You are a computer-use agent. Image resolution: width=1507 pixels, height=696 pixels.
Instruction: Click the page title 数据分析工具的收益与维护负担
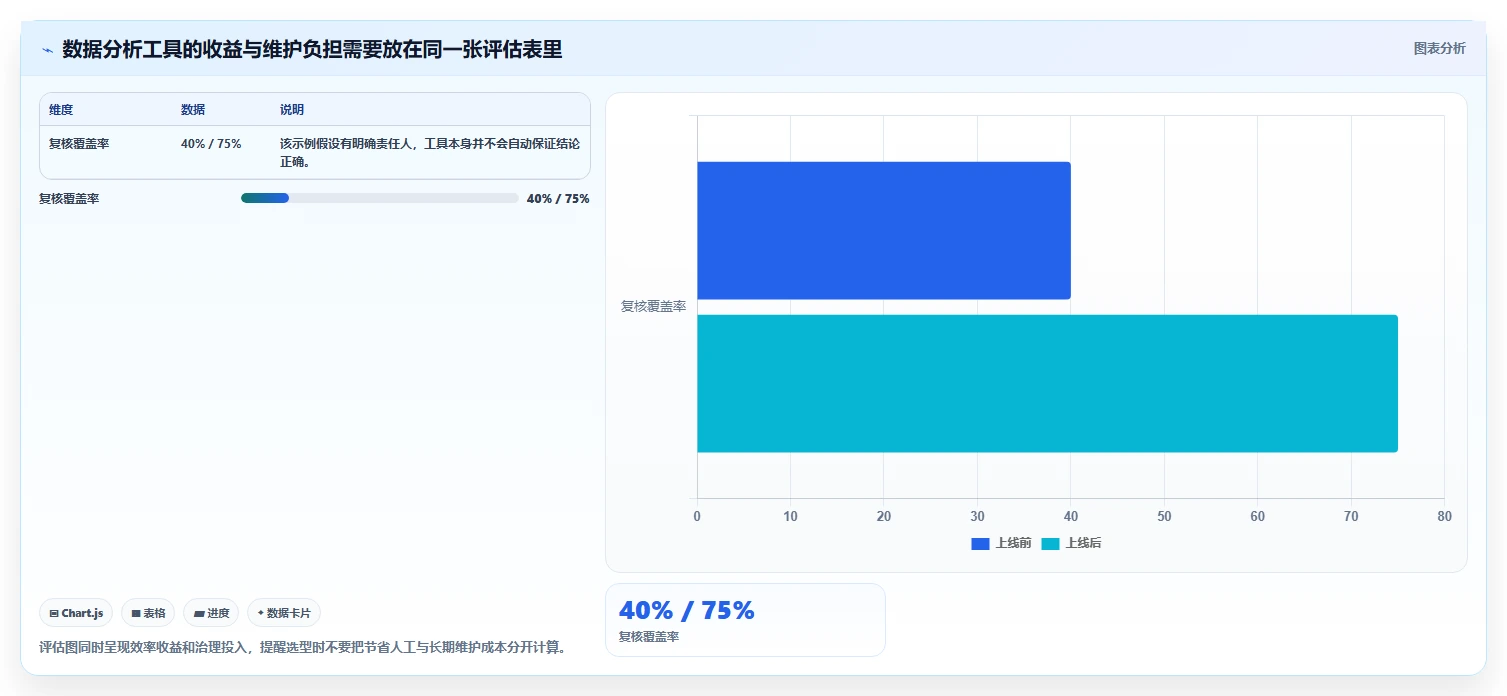tap(312, 49)
